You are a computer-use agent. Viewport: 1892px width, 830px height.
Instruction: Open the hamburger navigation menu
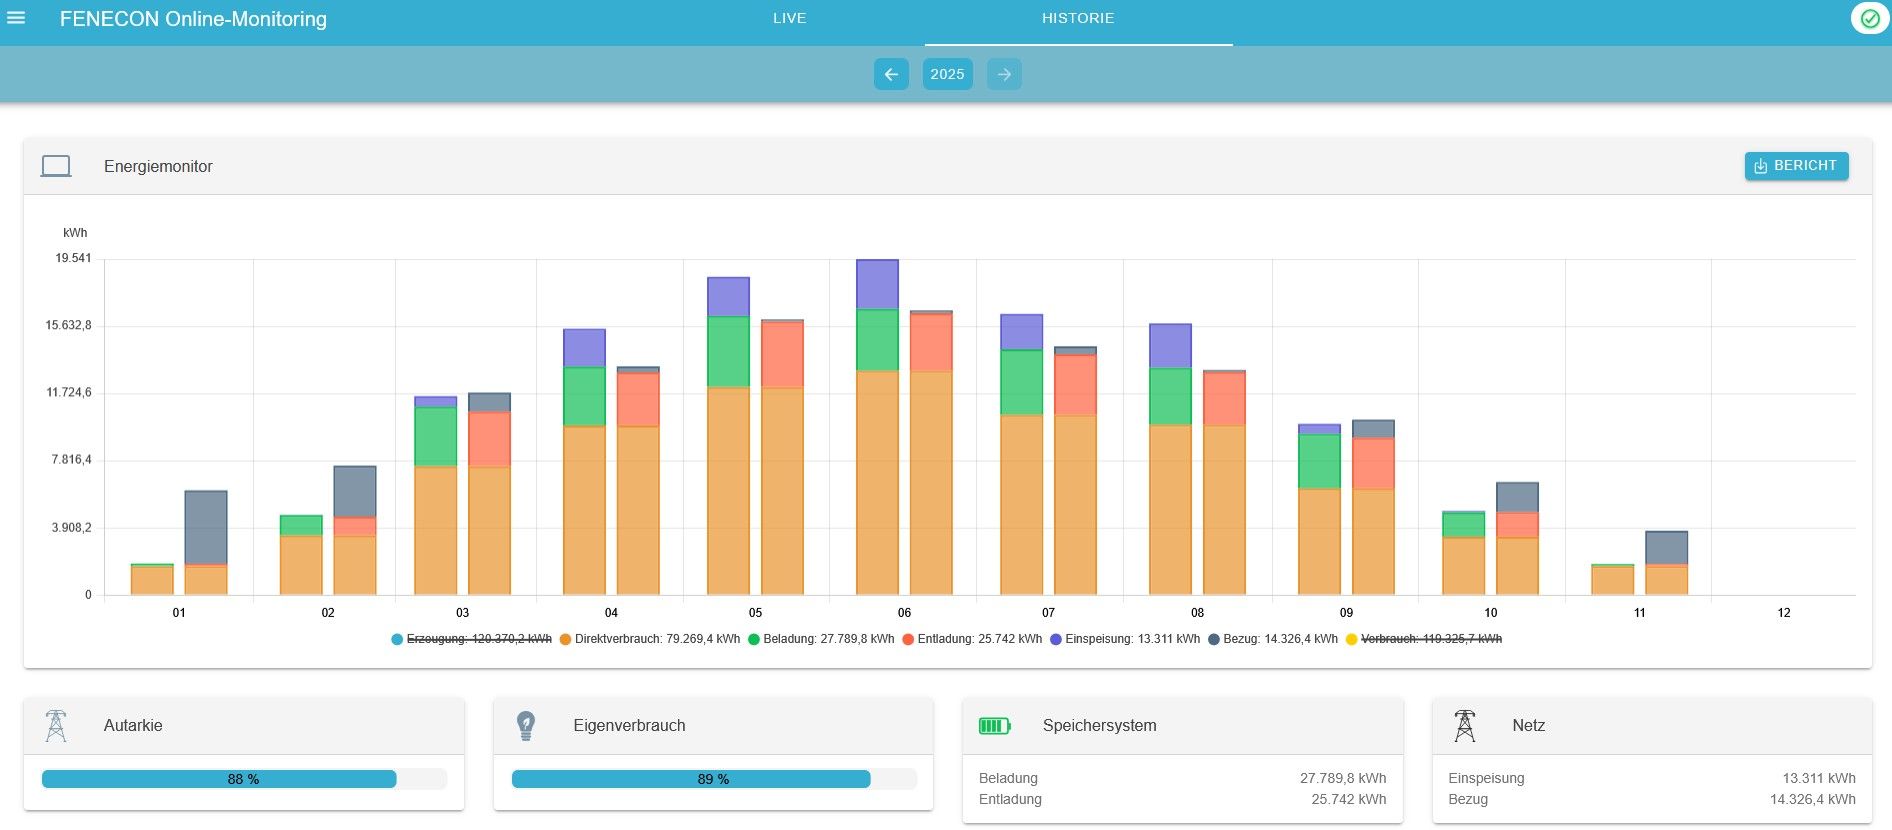pos(17,18)
